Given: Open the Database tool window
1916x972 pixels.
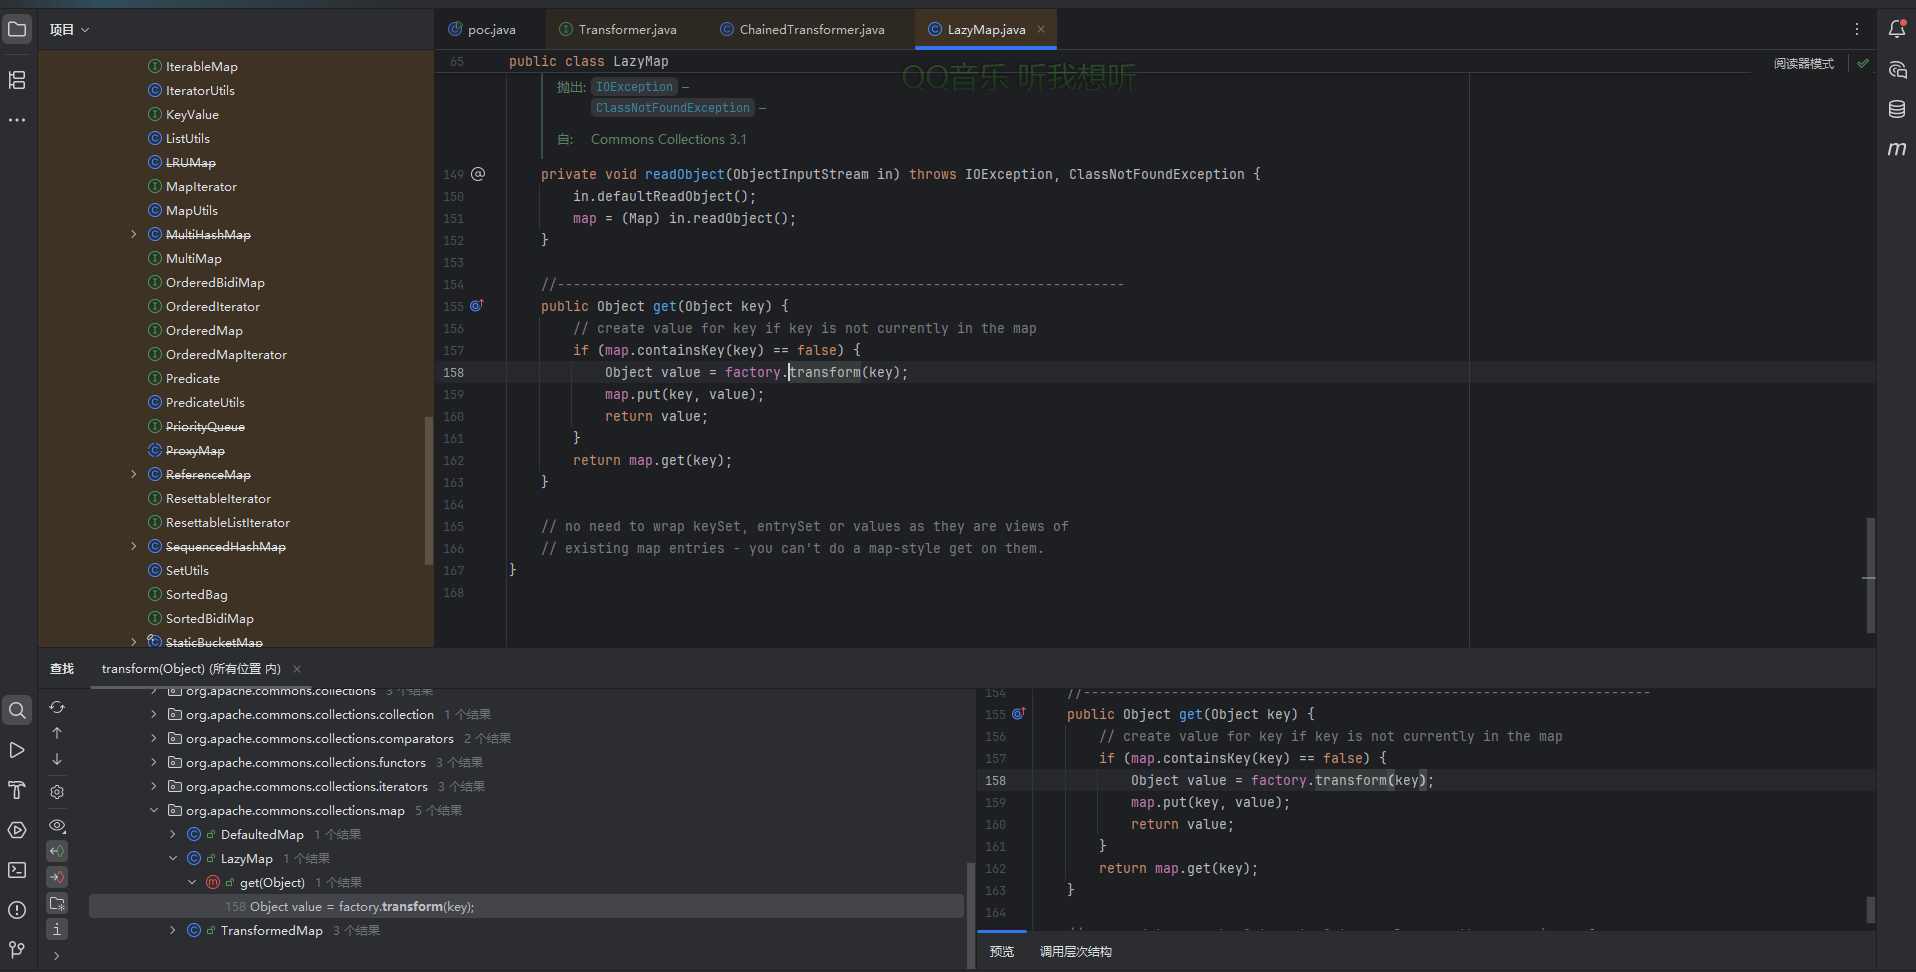Looking at the screenshot, I should tap(1896, 109).
